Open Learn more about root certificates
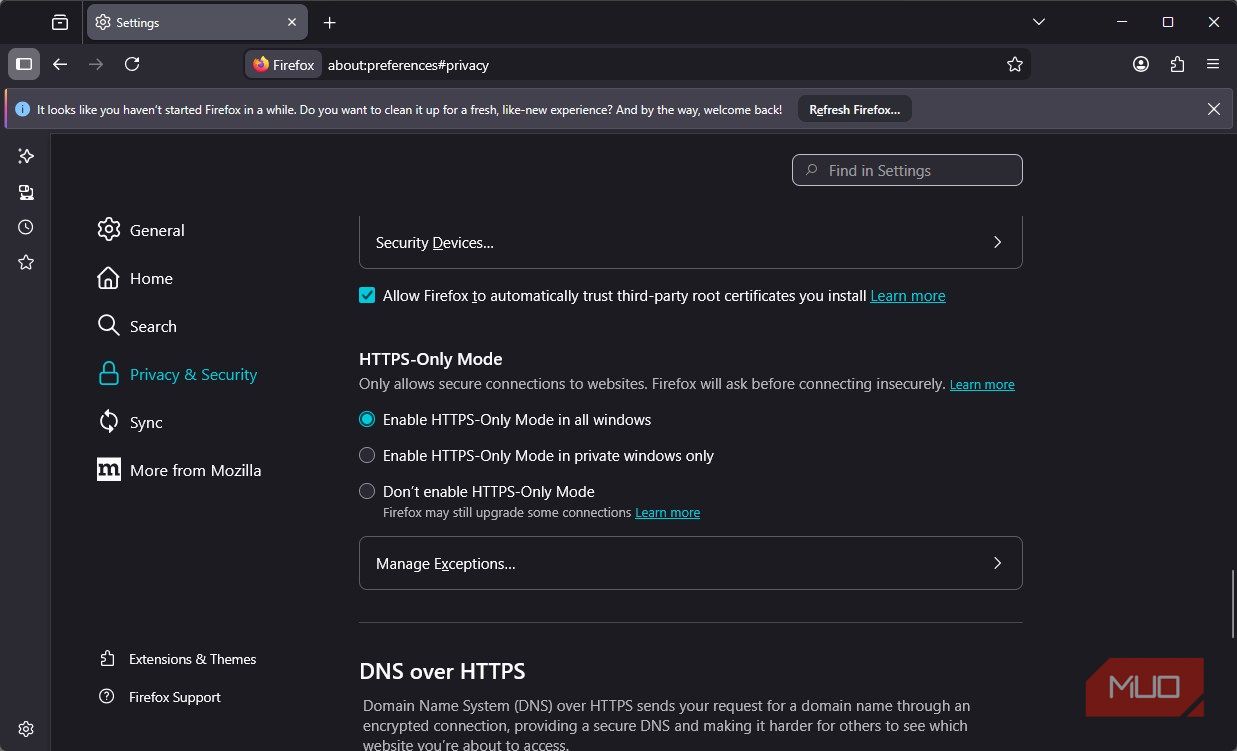 [908, 296]
